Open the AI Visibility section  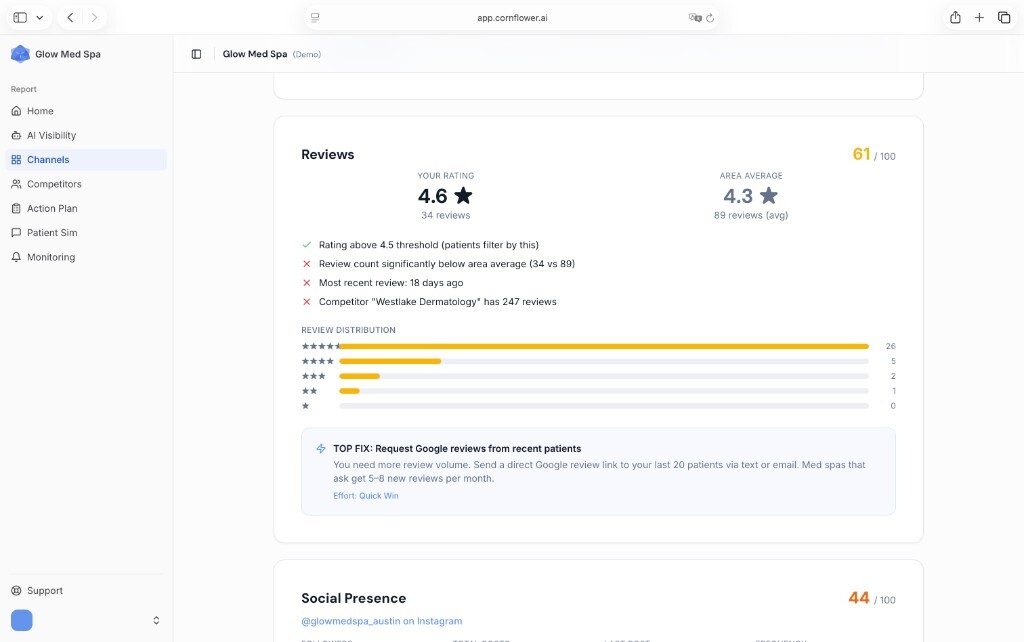point(51,135)
